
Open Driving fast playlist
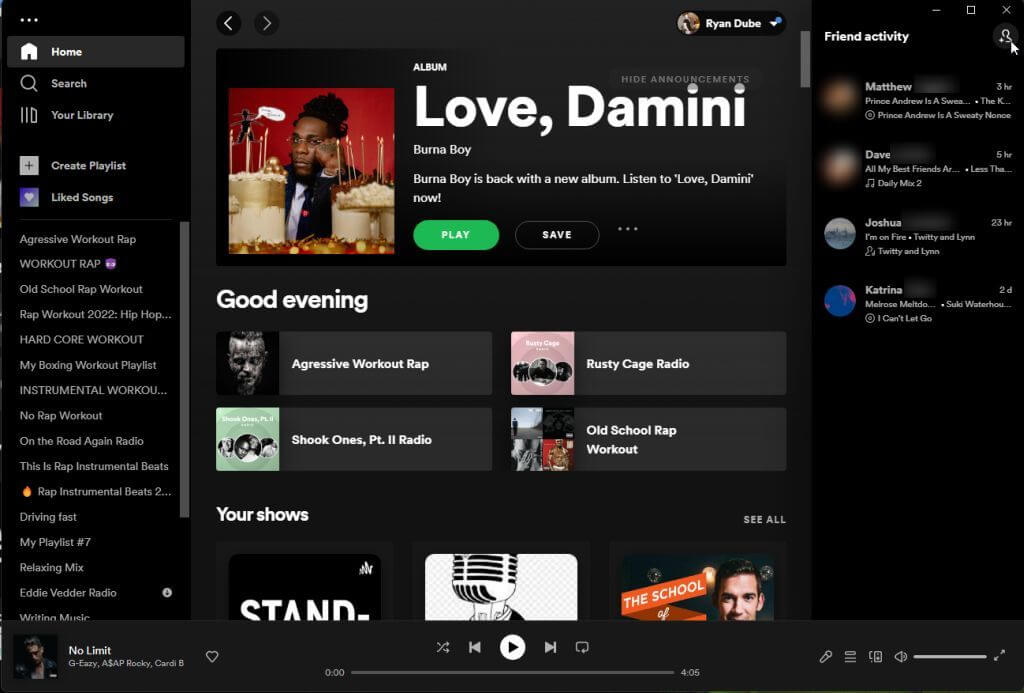(48, 517)
